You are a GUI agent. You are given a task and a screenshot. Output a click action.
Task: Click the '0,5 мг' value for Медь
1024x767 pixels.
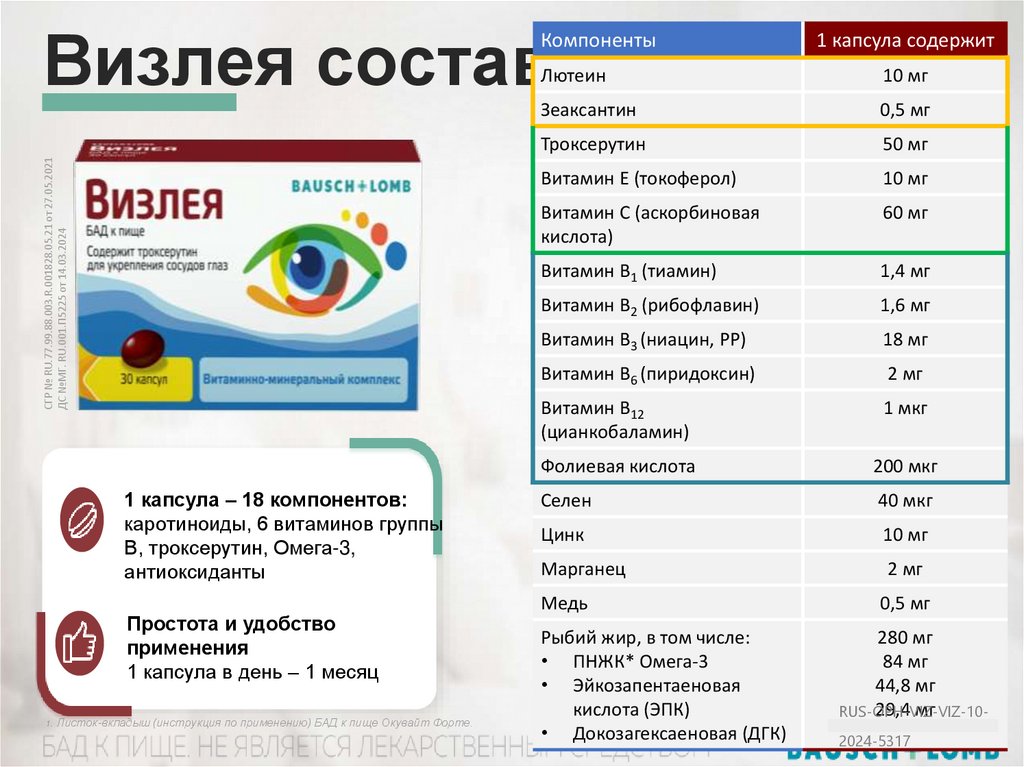pyautogui.click(x=905, y=603)
